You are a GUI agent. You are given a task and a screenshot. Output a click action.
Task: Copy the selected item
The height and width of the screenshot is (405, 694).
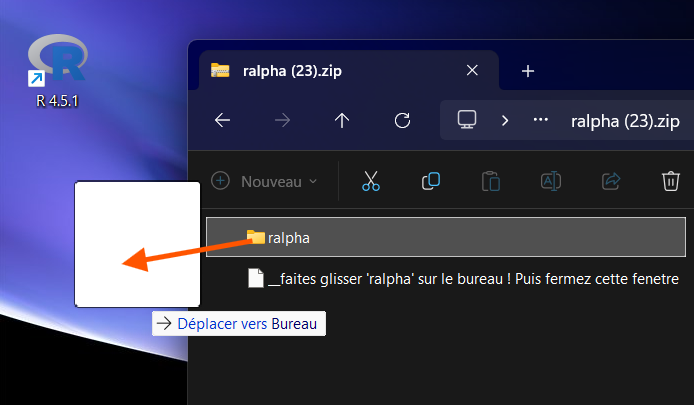[431, 181]
